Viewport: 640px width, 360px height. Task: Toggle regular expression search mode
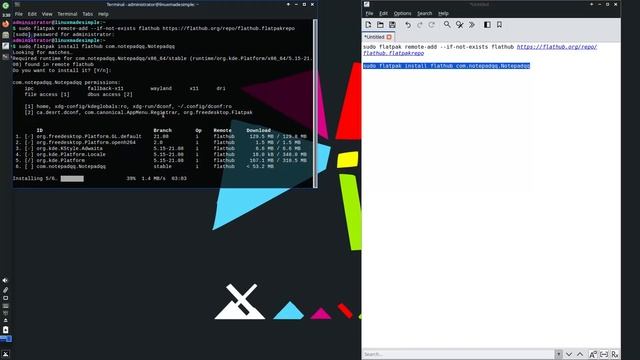(615, 354)
